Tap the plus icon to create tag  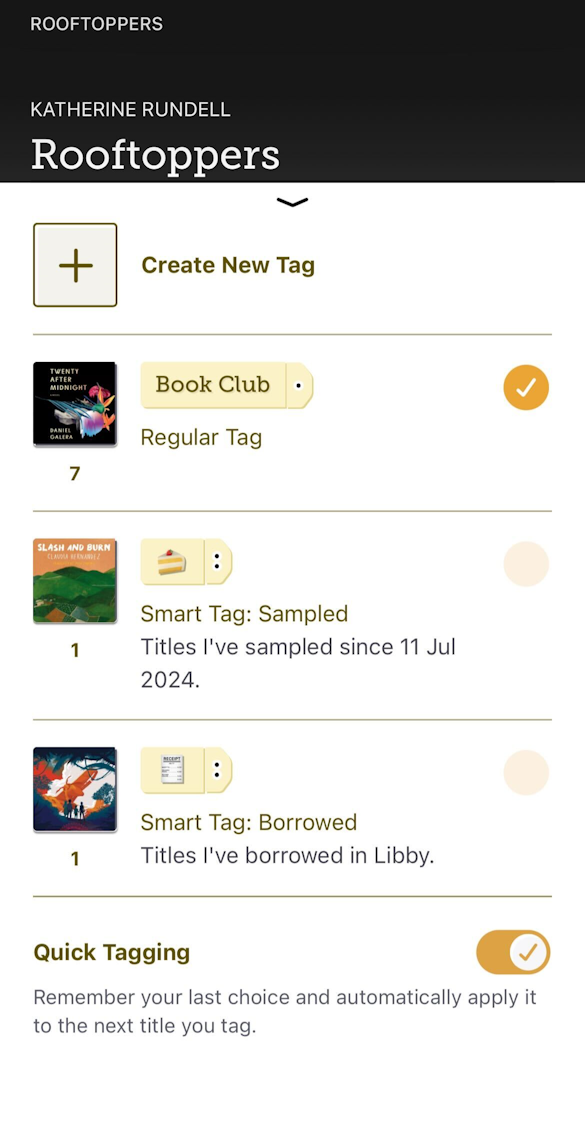[x=75, y=265]
